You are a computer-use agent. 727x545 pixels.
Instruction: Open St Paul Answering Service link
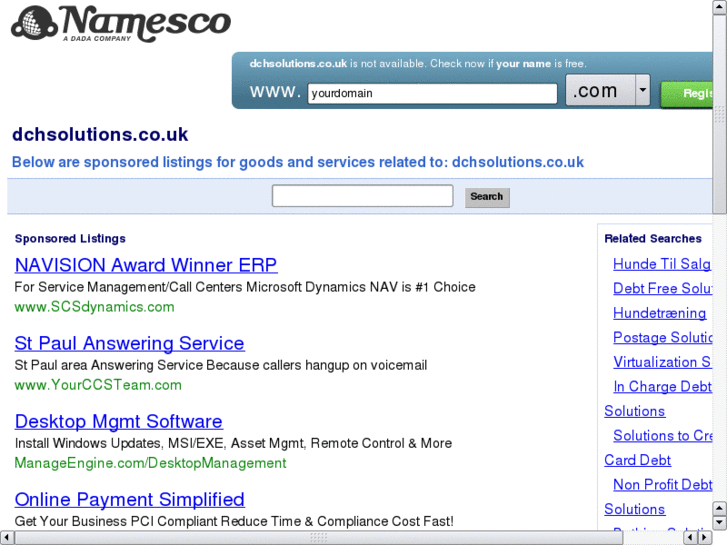tap(130, 344)
